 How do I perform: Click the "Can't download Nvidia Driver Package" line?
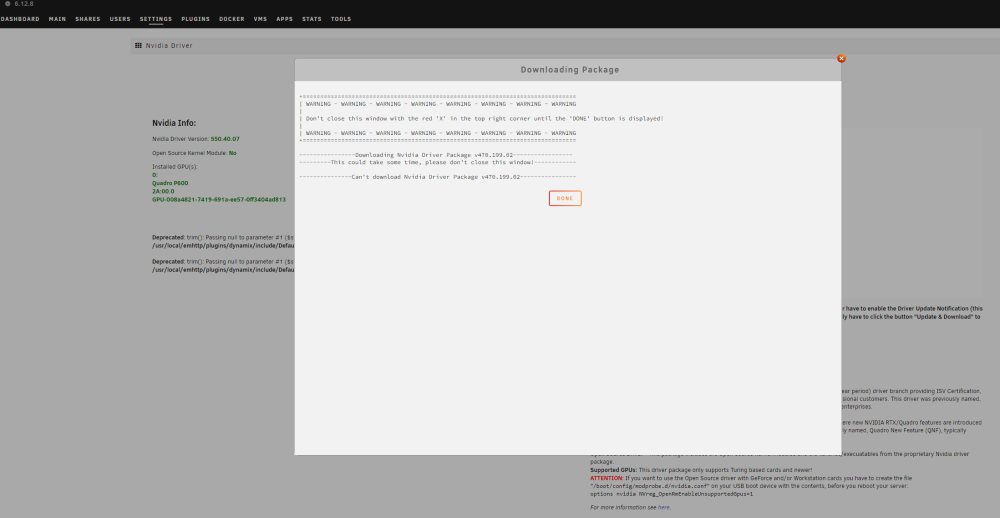438,177
